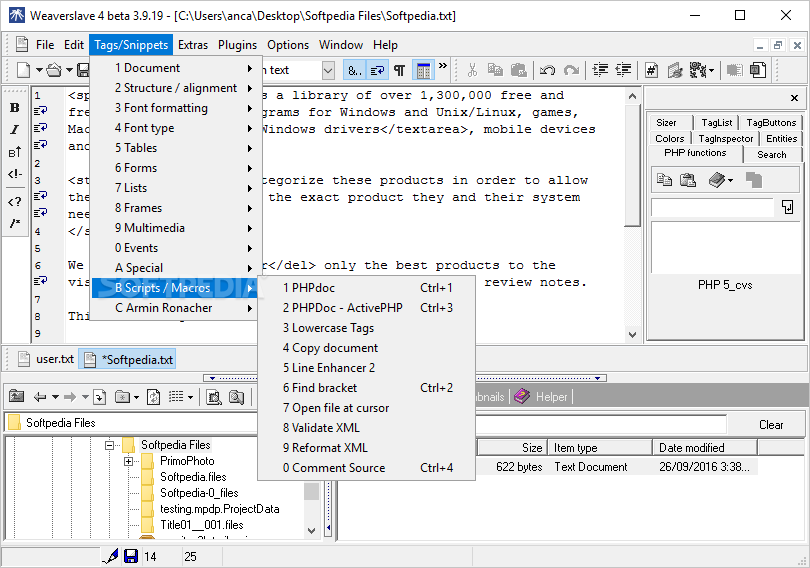Viewport: 810px width, 568px height.
Task: Click the Paste icon in main toolbar
Action: [x=518, y=70]
